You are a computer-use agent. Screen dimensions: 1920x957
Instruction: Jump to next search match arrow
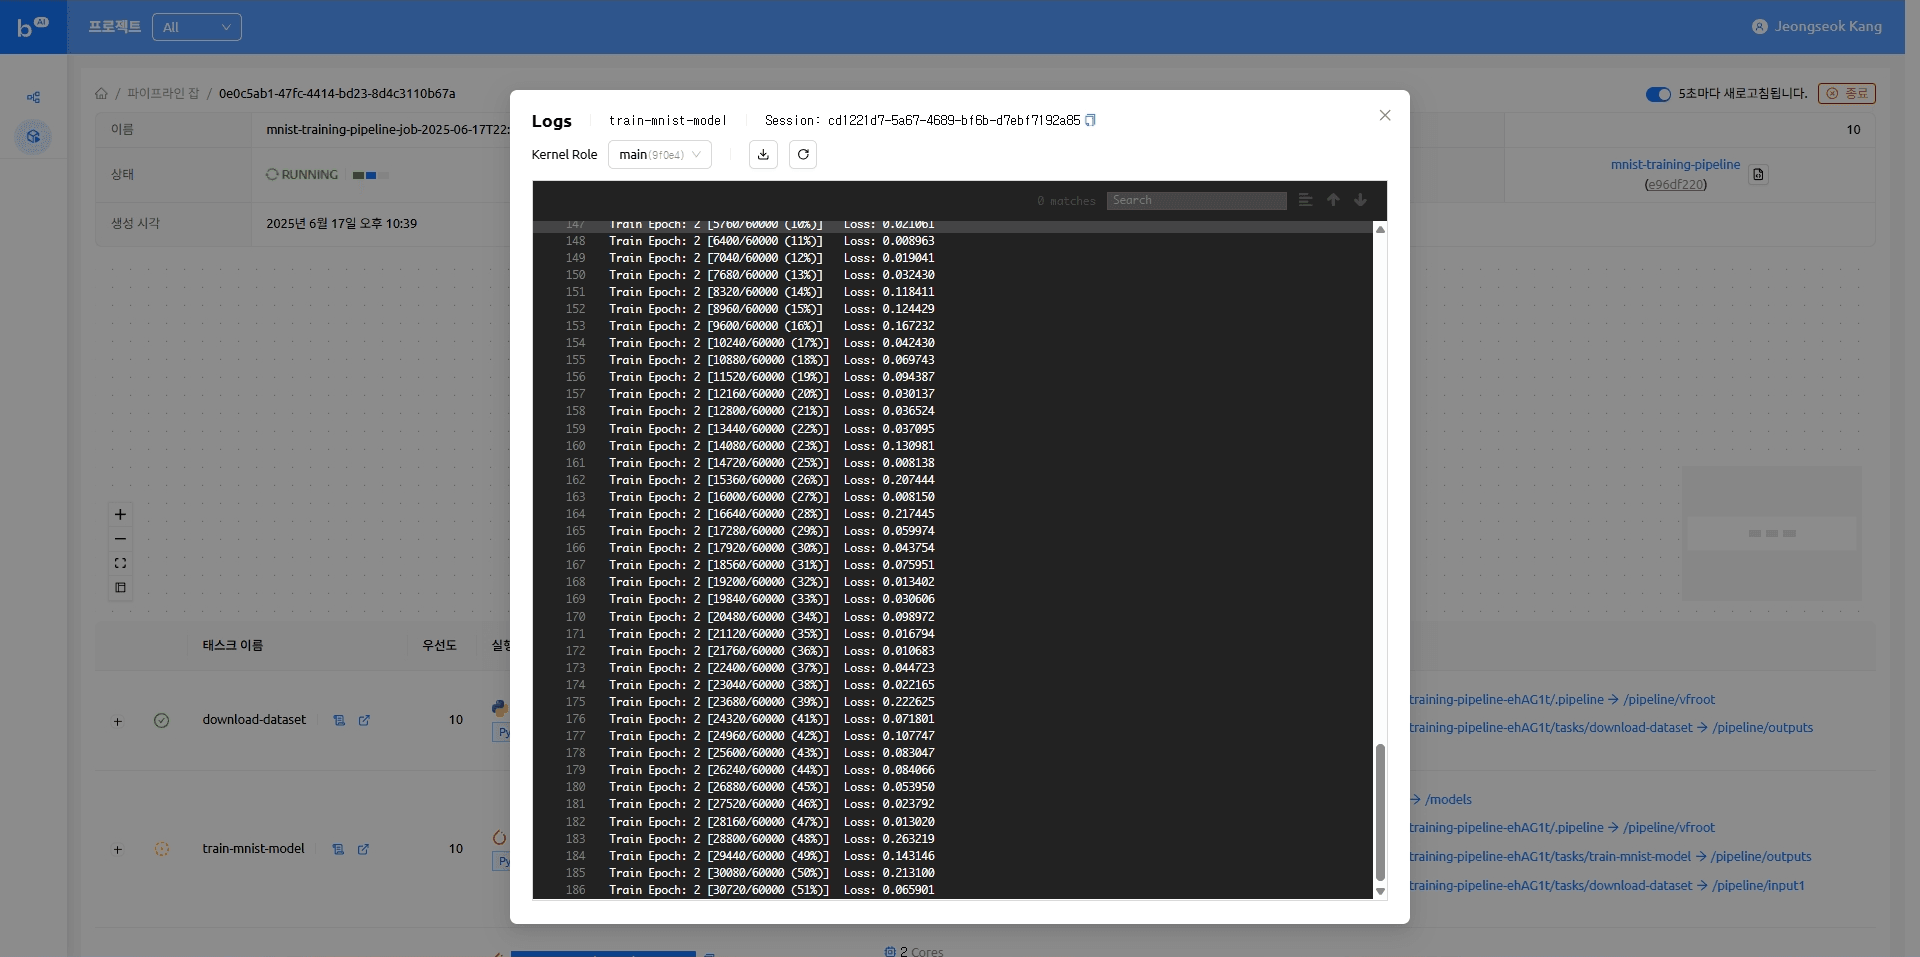click(1360, 200)
